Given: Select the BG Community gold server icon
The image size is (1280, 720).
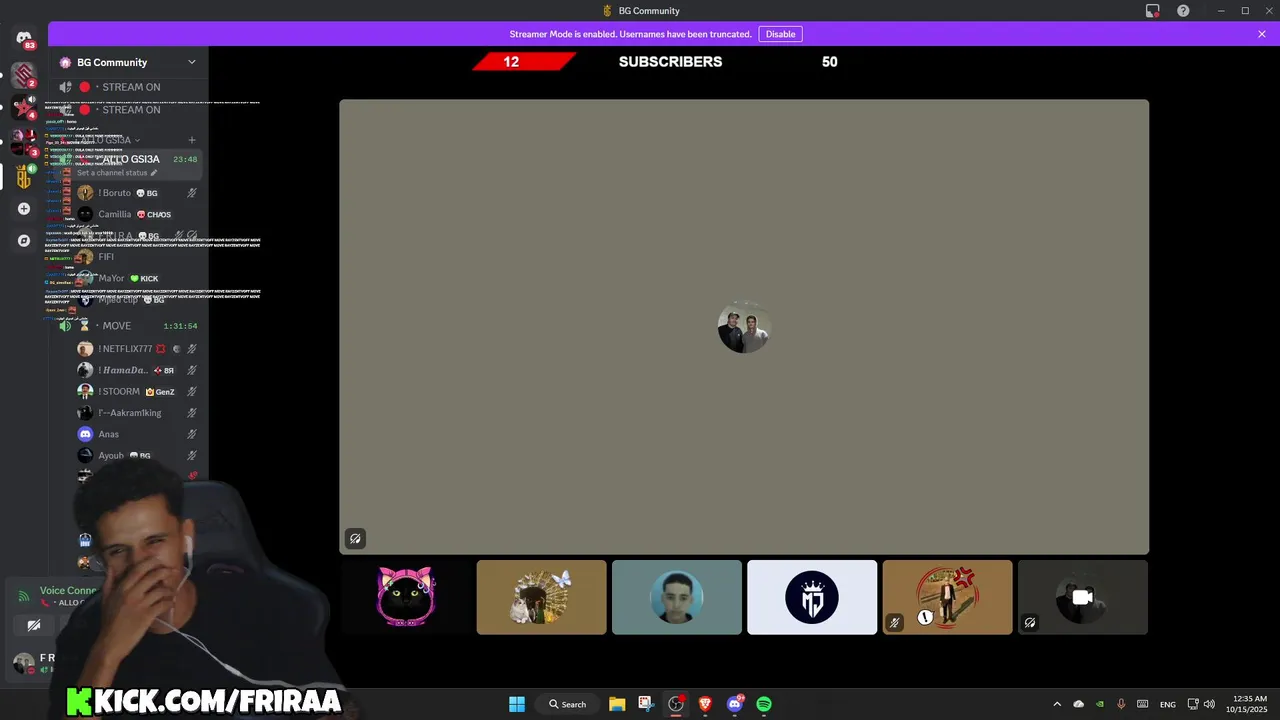Looking at the screenshot, I should point(24,177).
